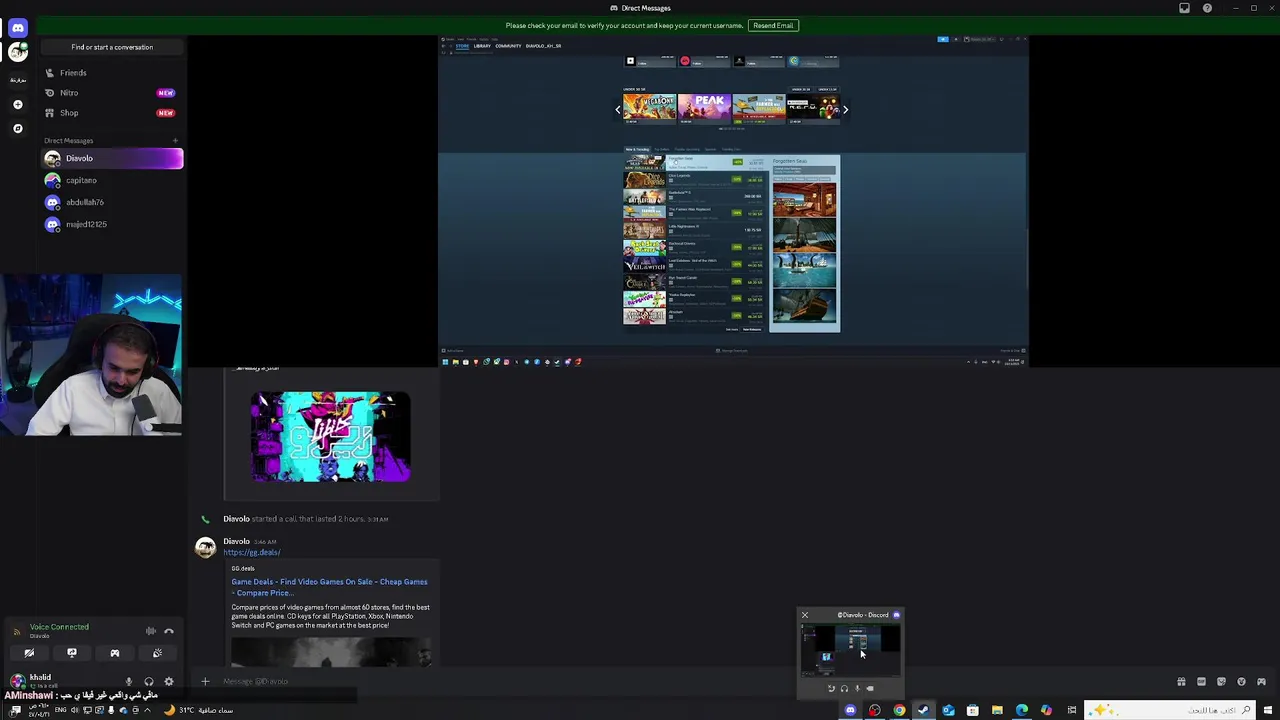1280x720 pixels.
Task: Toggle screen share in voice panel
Action: click(x=72, y=653)
